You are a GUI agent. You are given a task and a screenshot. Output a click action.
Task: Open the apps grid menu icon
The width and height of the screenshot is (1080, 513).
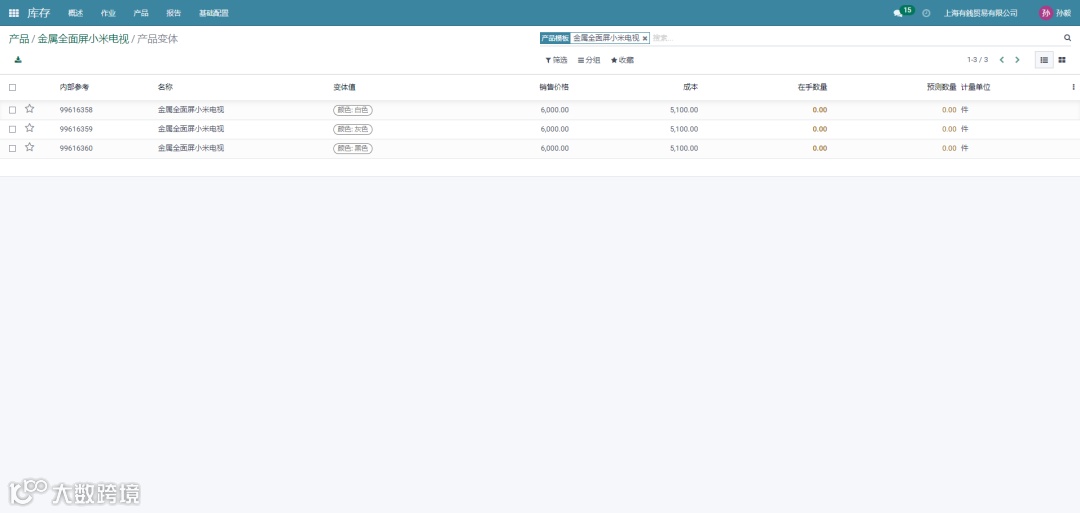pos(14,13)
